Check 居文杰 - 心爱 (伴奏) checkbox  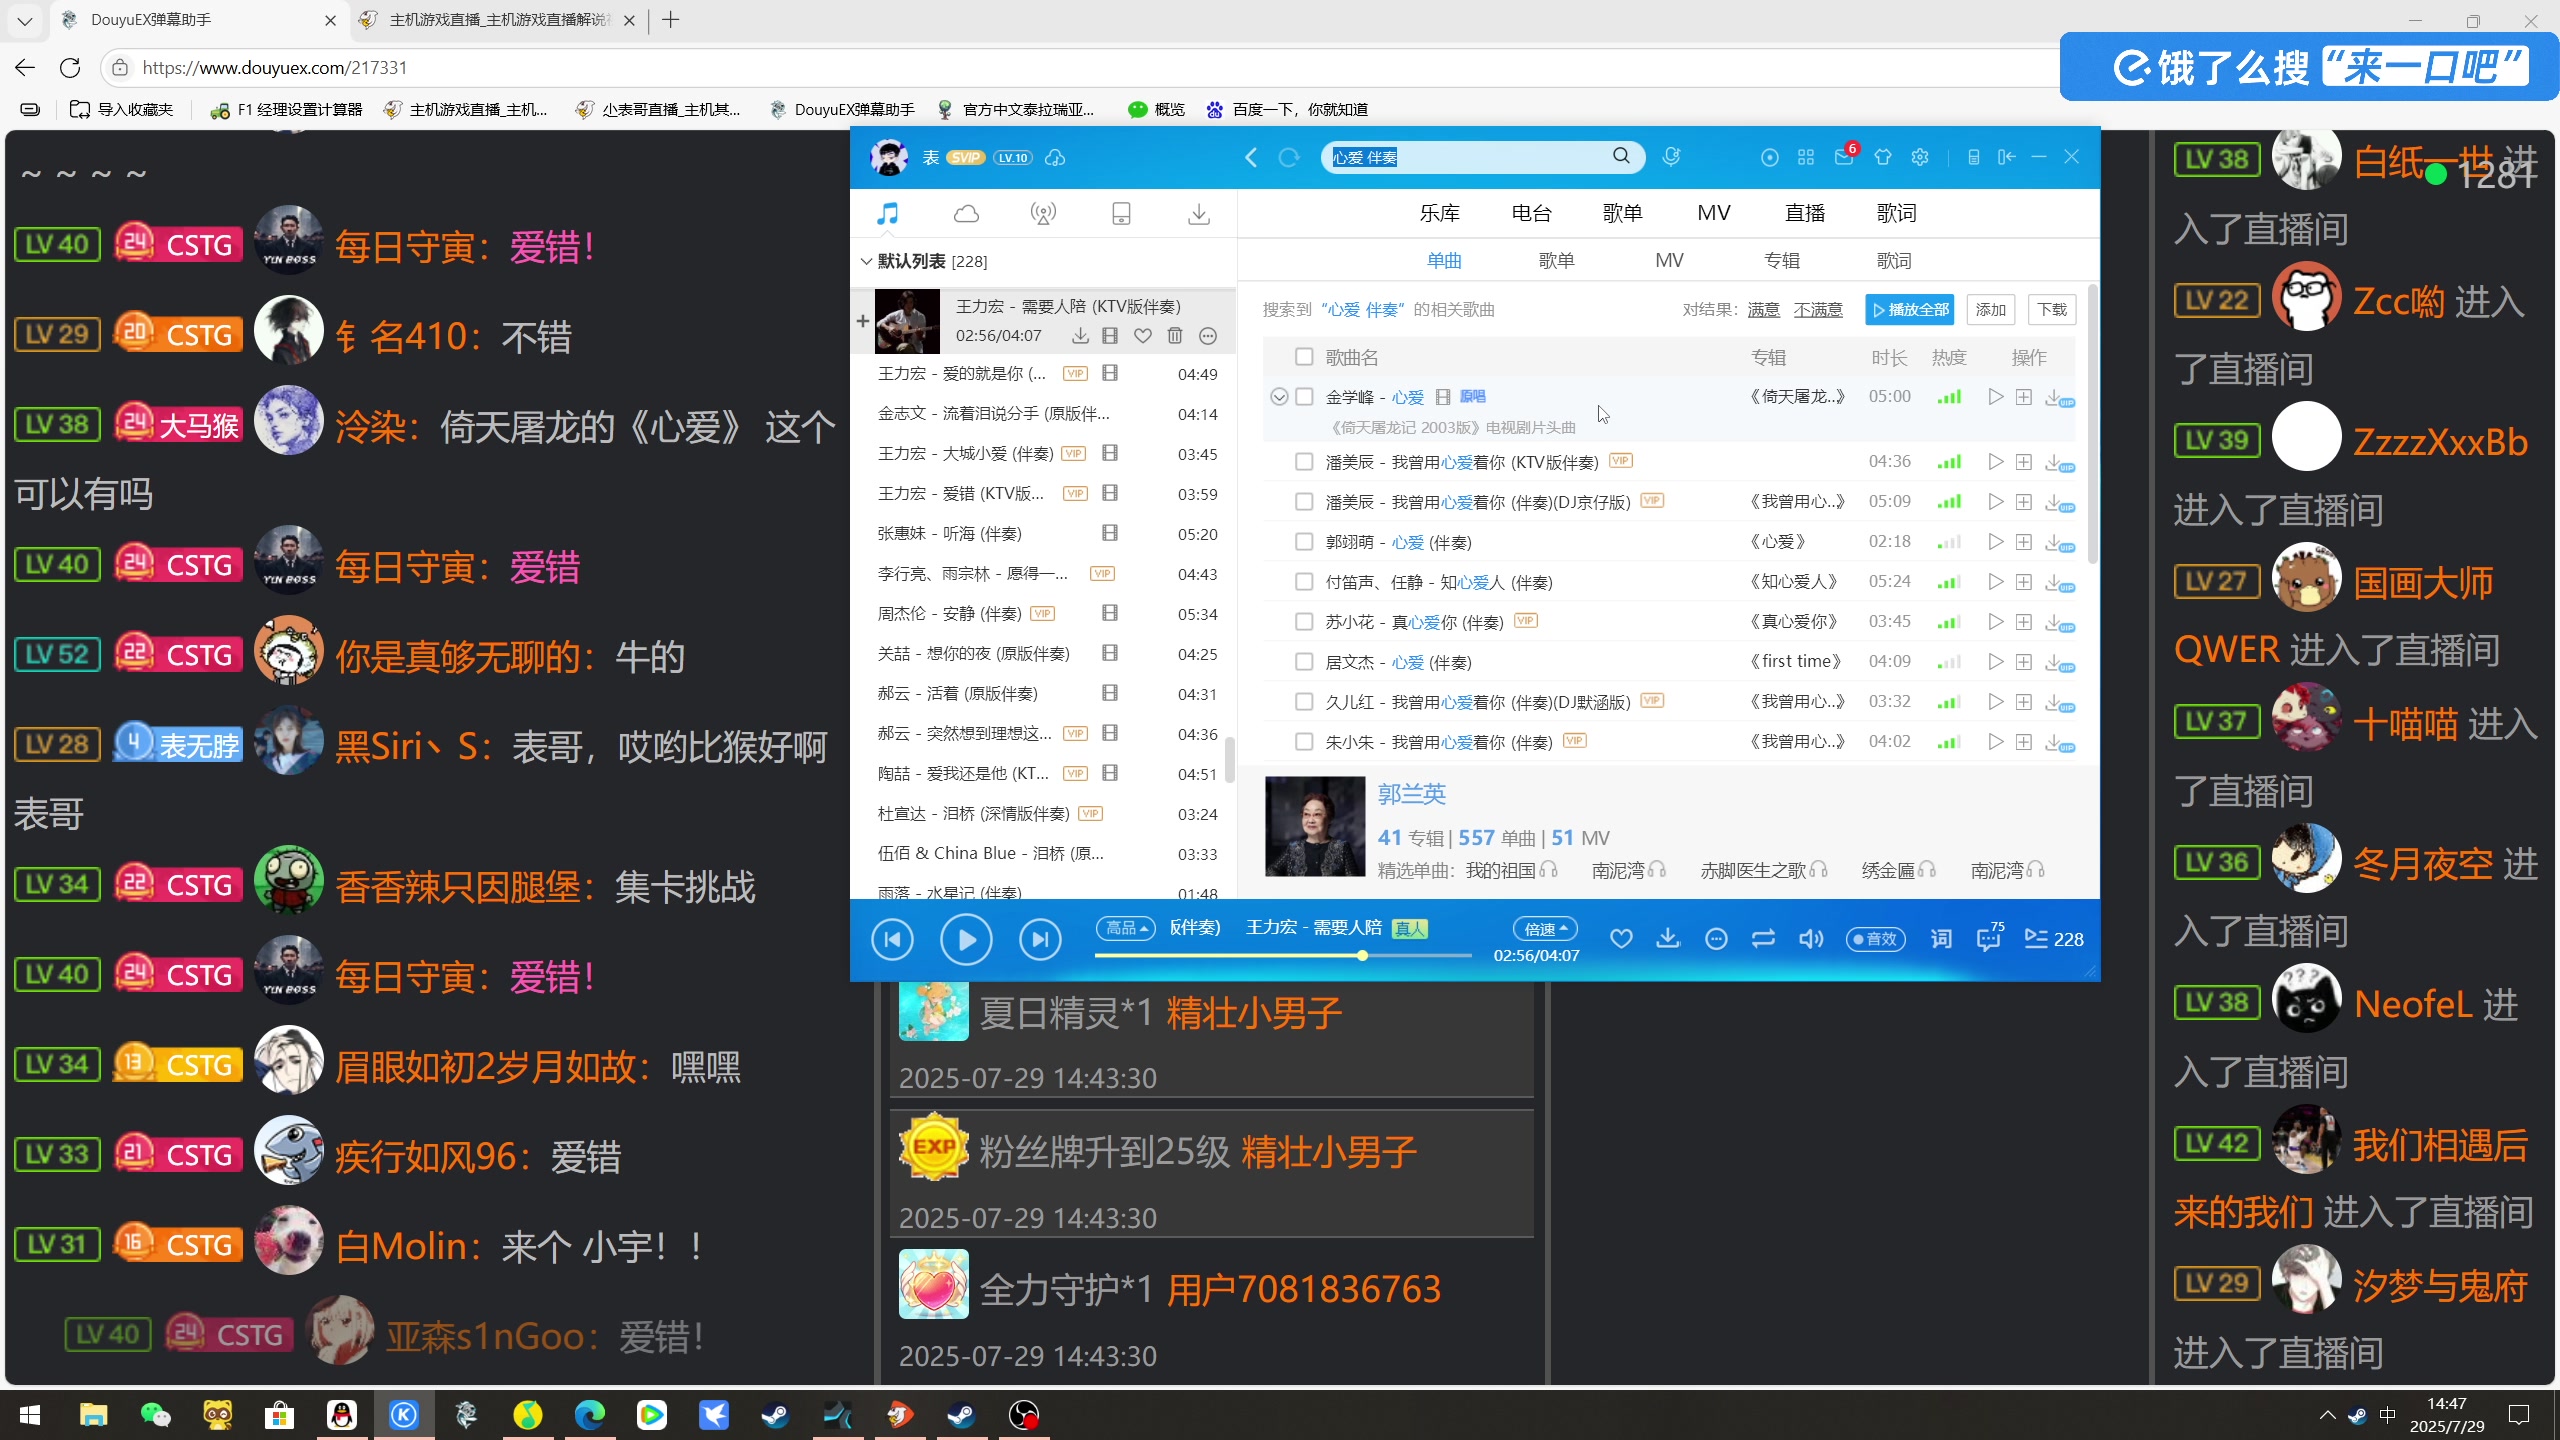click(1304, 662)
